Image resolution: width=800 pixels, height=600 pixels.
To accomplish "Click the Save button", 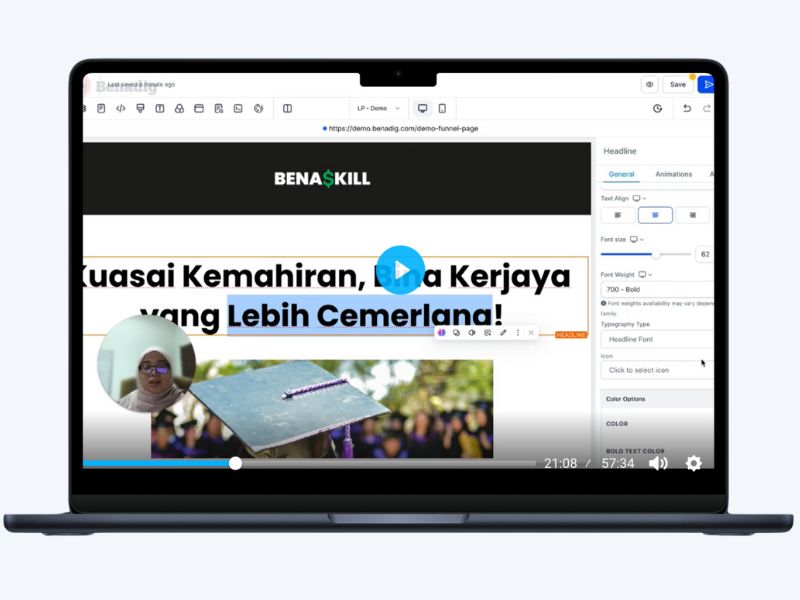I will pos(678,85).
